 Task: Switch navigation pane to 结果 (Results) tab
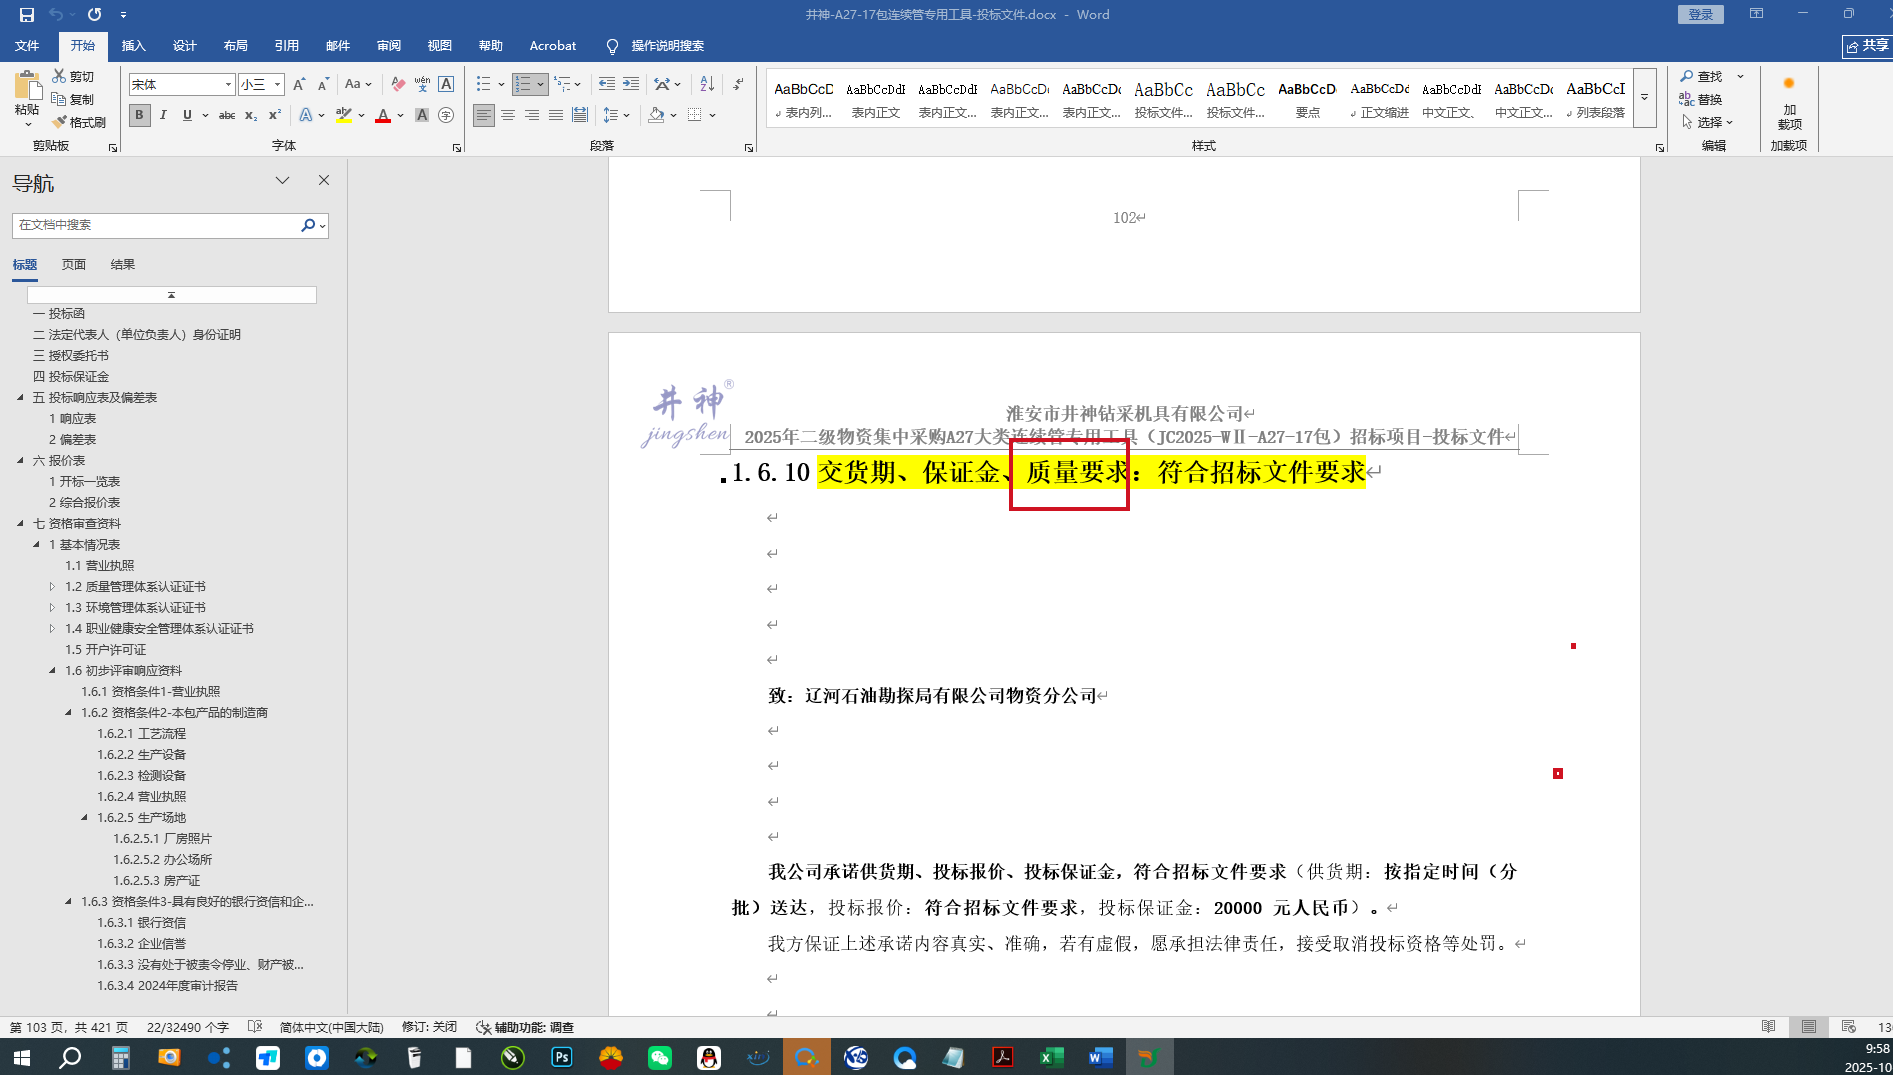click(123, 264)
